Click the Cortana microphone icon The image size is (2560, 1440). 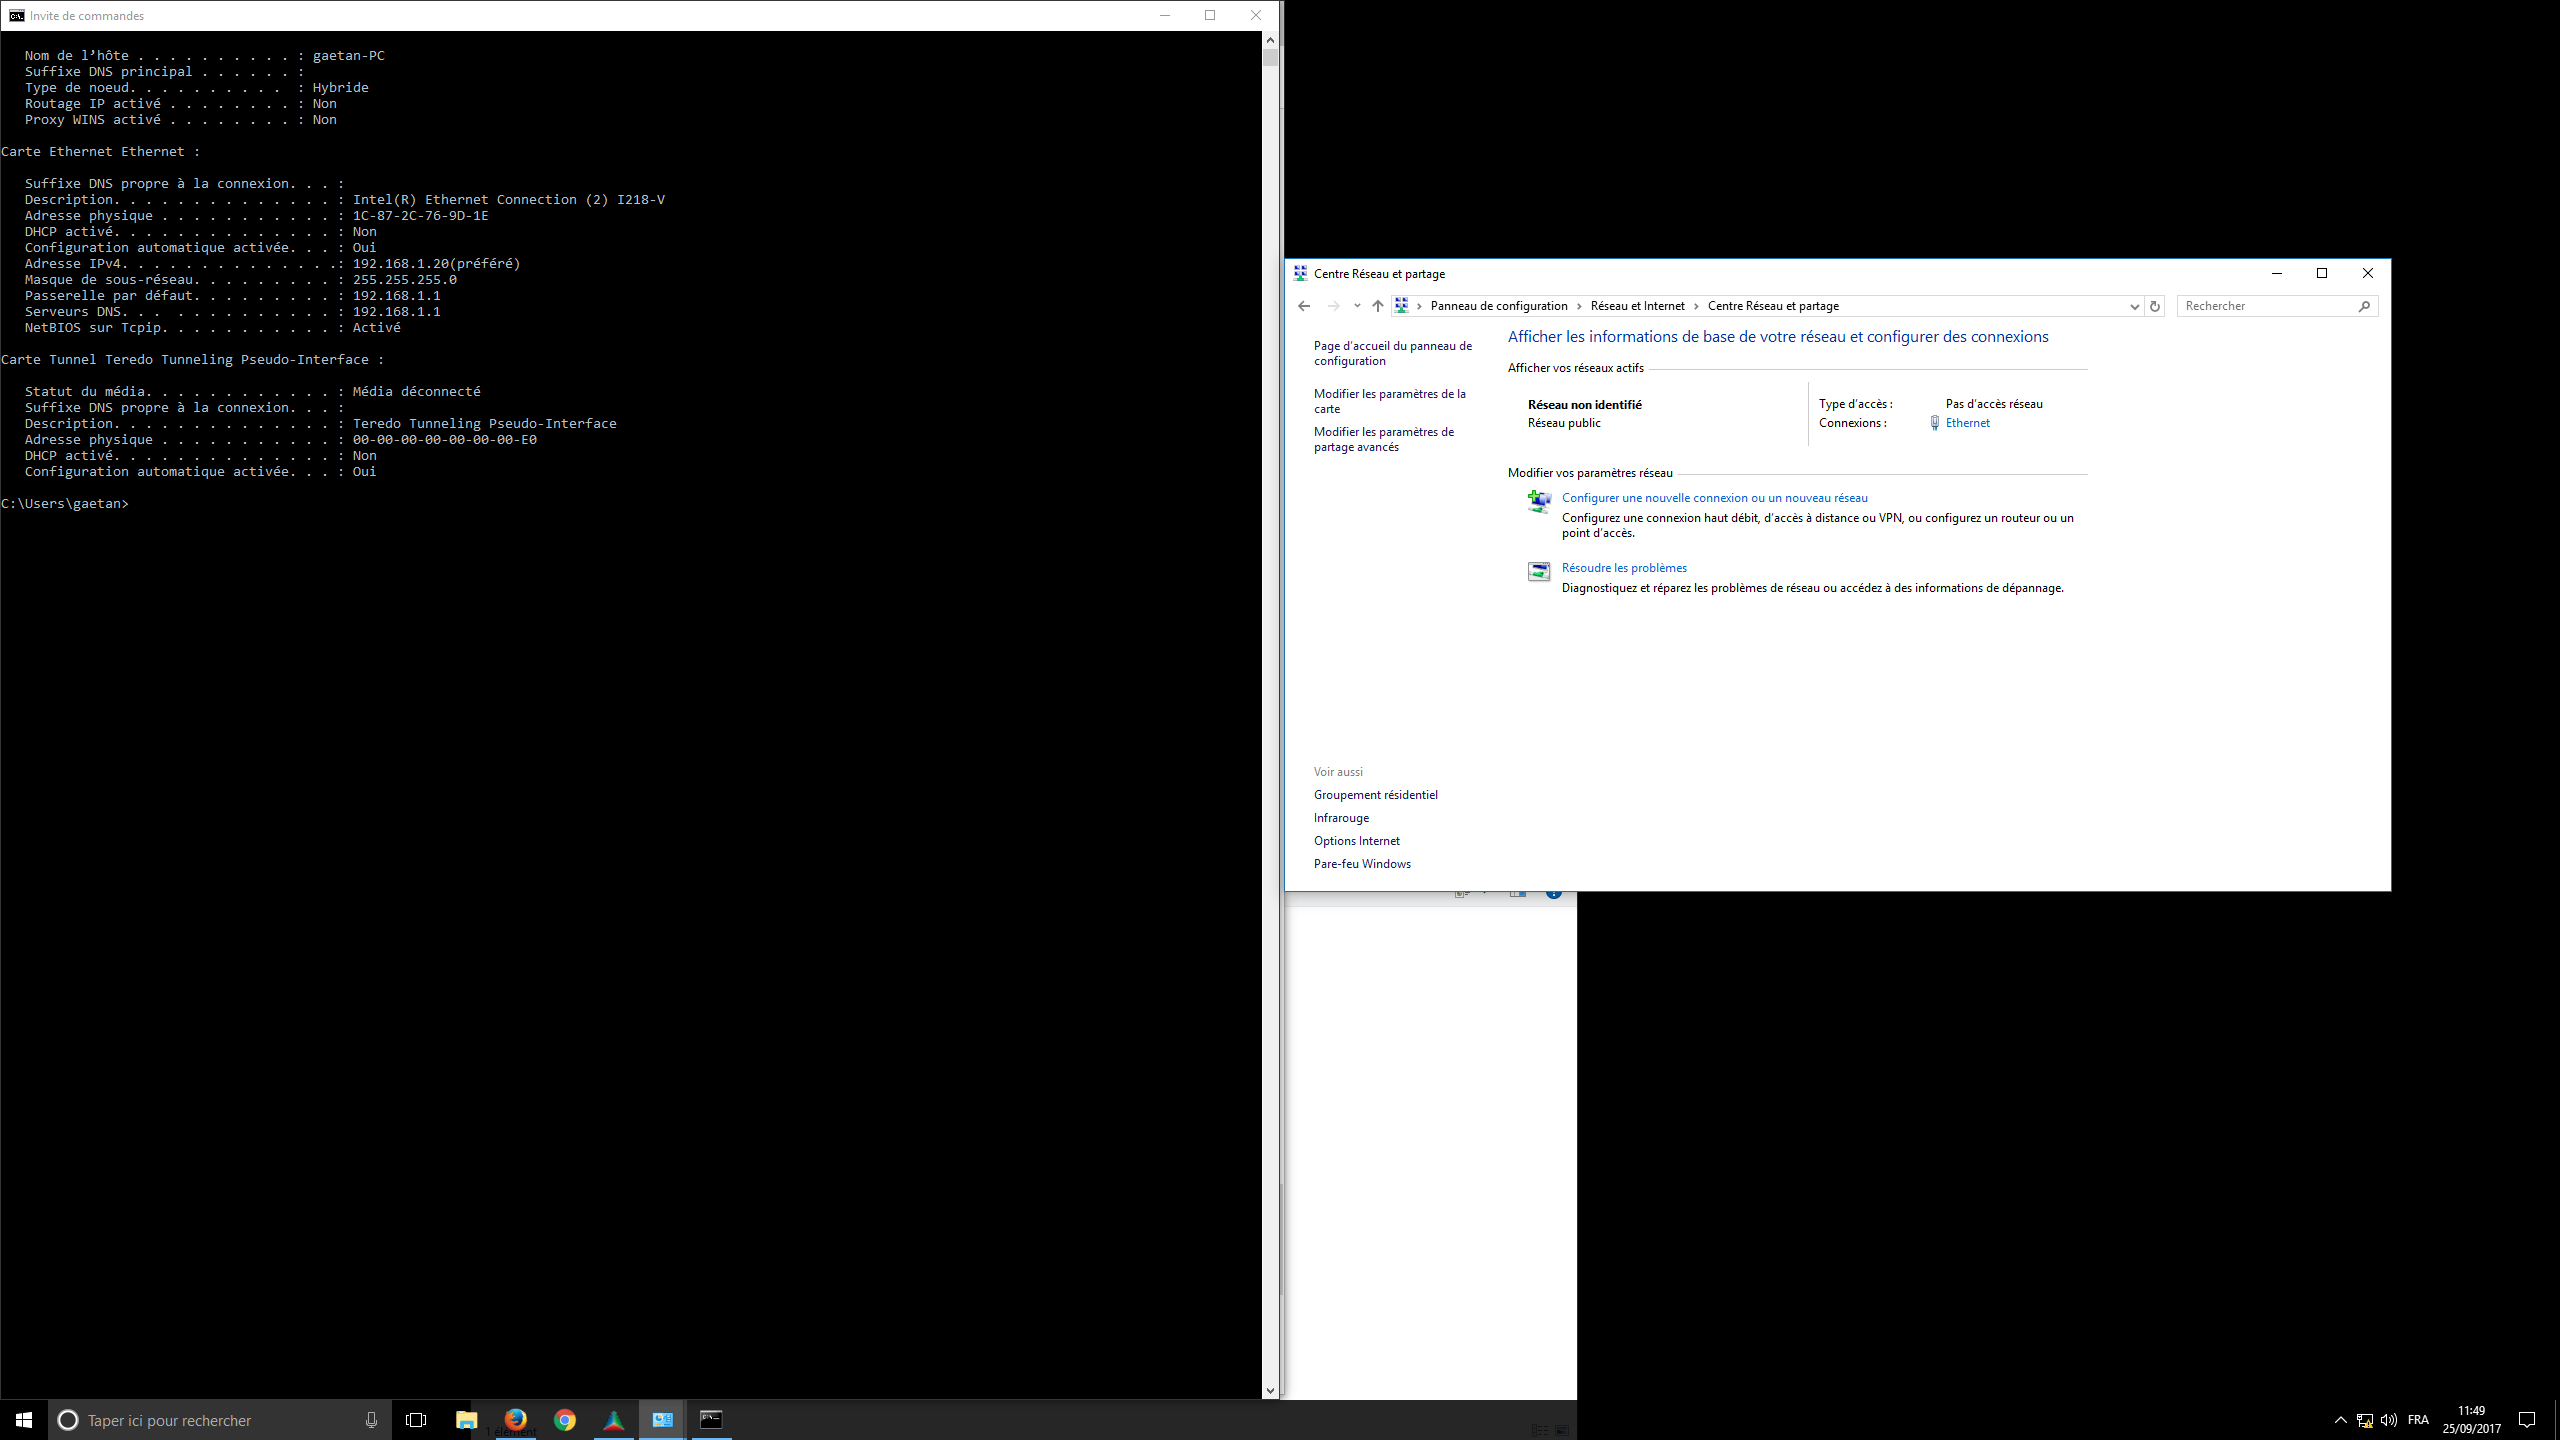tap(371, 1420)
